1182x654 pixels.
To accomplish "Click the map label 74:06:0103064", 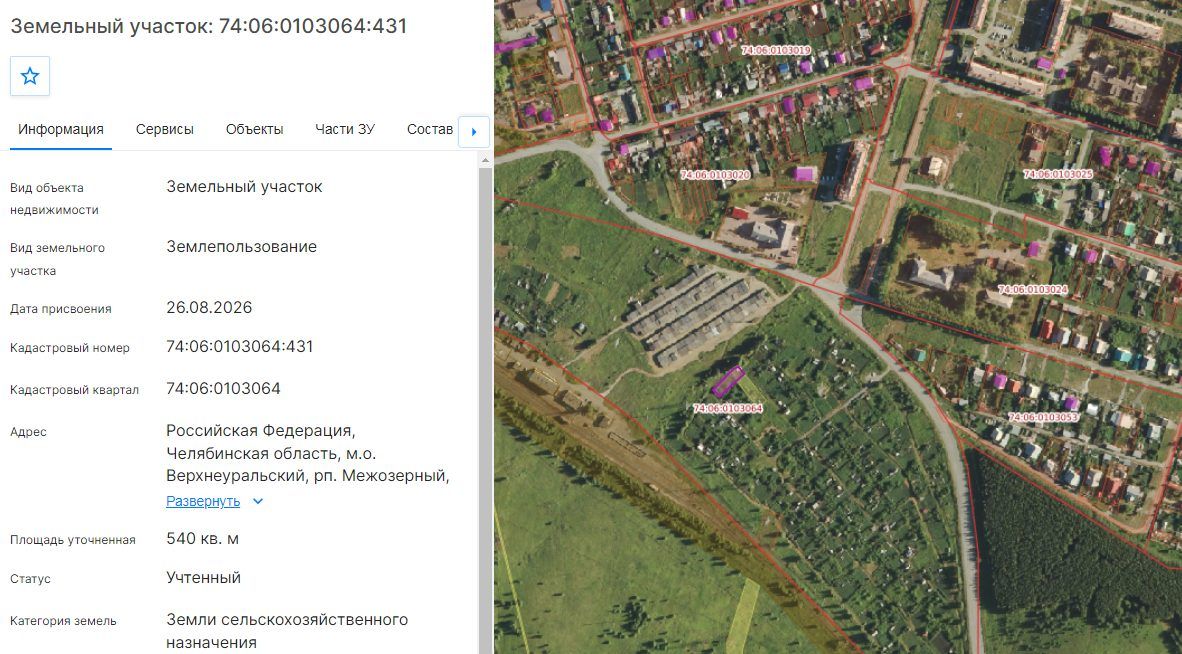I will click(728, 408).
